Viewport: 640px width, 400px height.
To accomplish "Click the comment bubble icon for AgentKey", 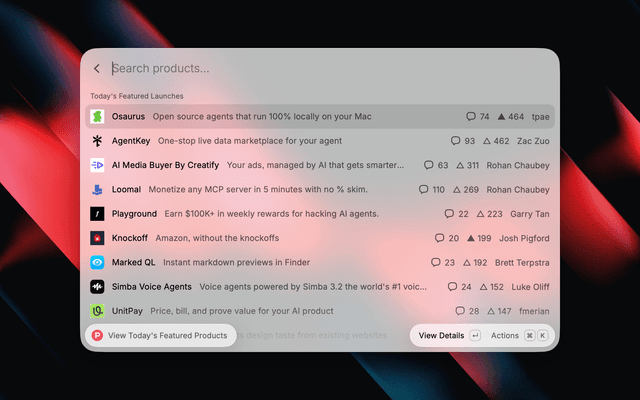I will point(455,141).
